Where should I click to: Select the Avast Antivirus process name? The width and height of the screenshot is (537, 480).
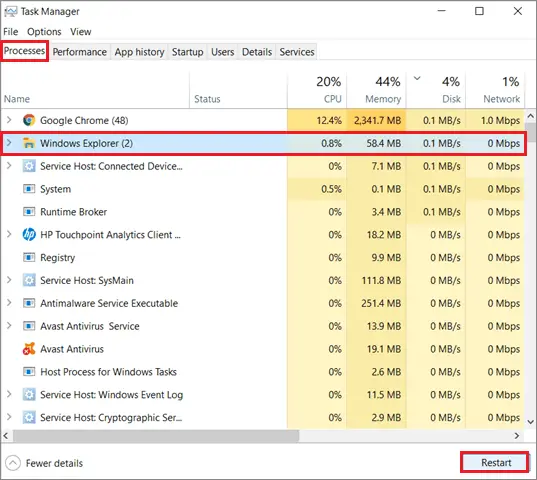coord(72,349)
